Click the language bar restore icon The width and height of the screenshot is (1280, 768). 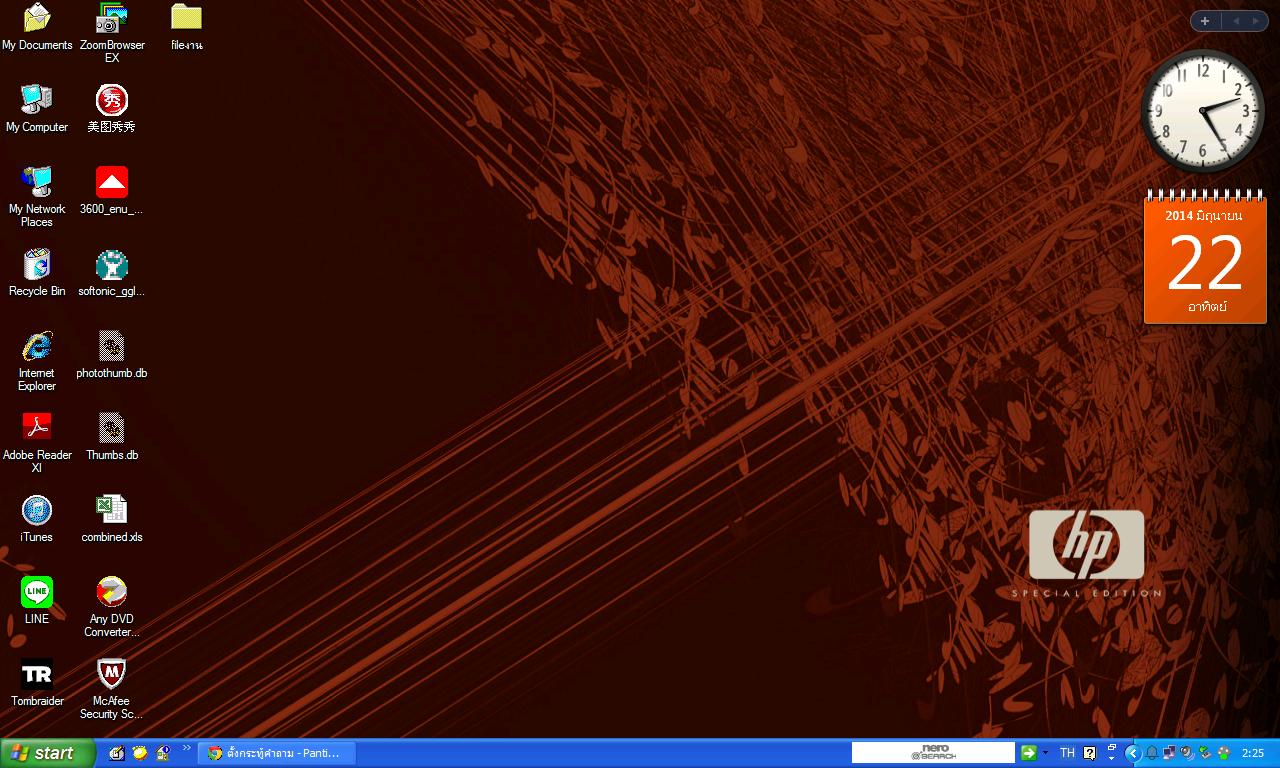click(x=1111, y=748)
